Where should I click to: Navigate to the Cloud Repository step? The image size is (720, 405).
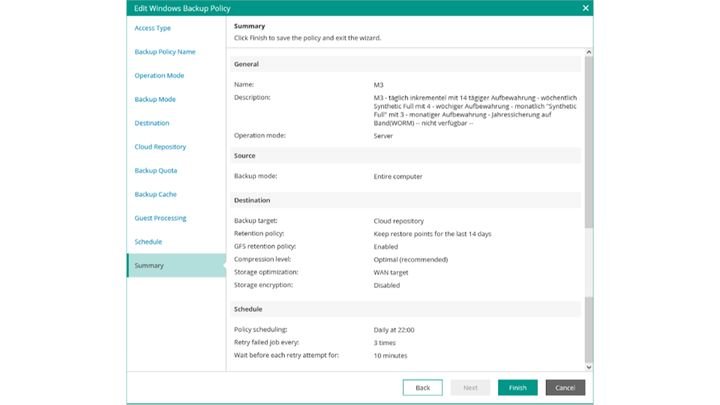point(160,147)
